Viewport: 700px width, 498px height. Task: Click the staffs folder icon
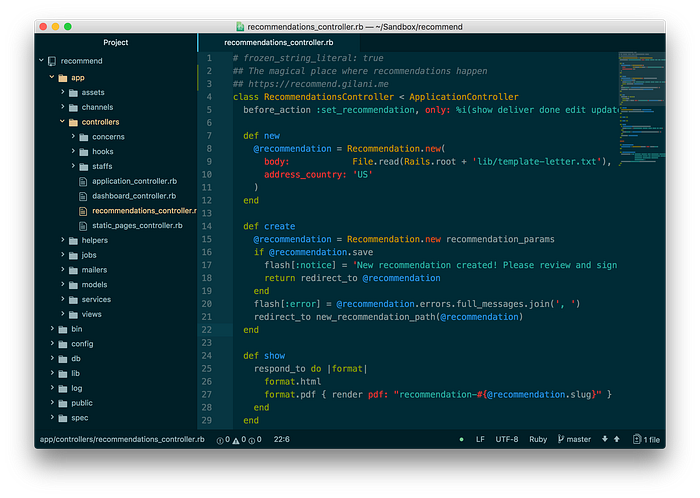click(x=84, y=166)
